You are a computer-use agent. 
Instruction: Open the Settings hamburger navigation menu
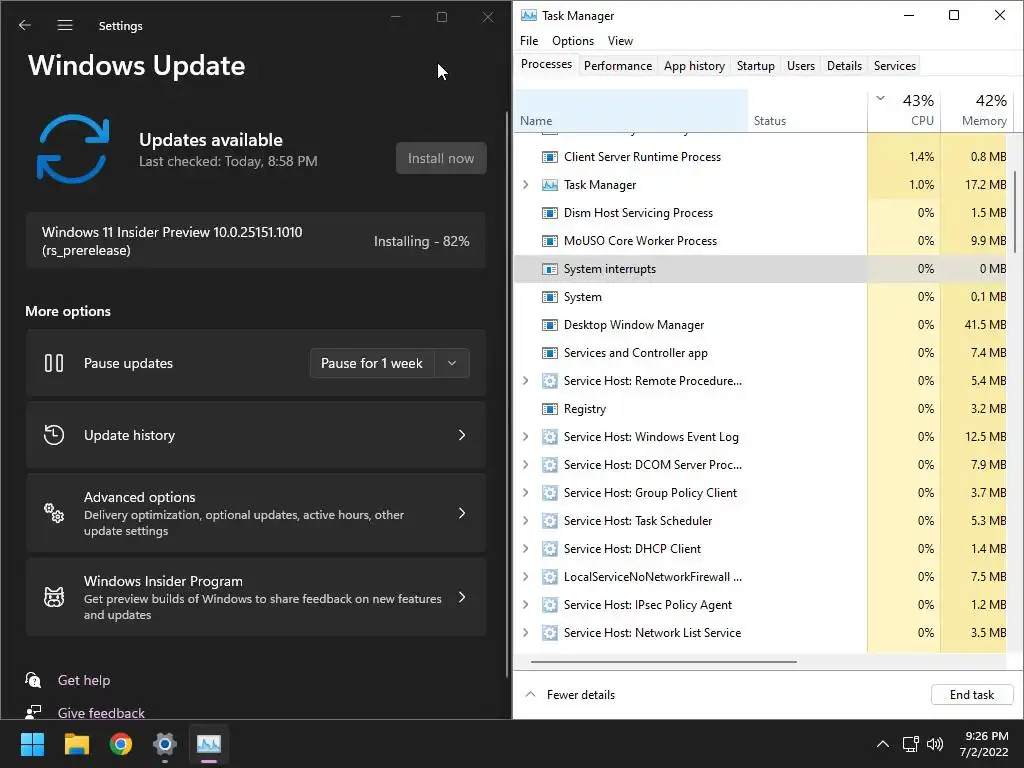(65, 25)
